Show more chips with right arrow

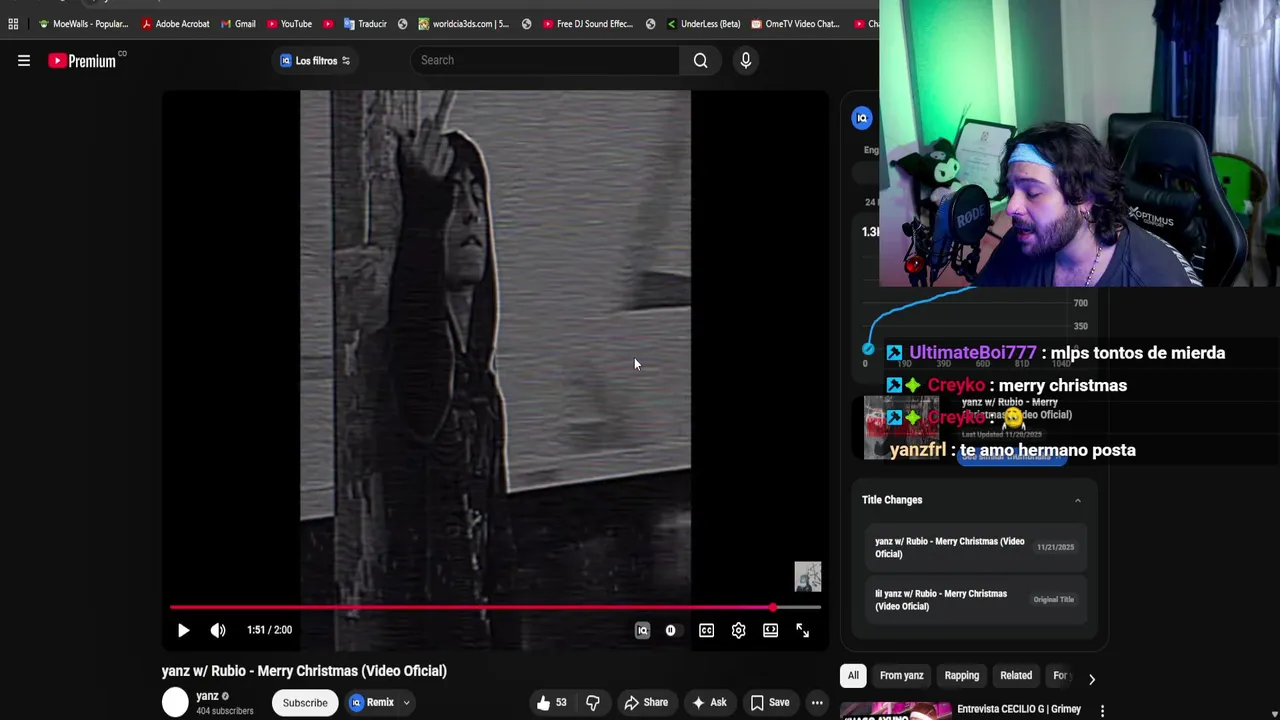click(1091, 679)
